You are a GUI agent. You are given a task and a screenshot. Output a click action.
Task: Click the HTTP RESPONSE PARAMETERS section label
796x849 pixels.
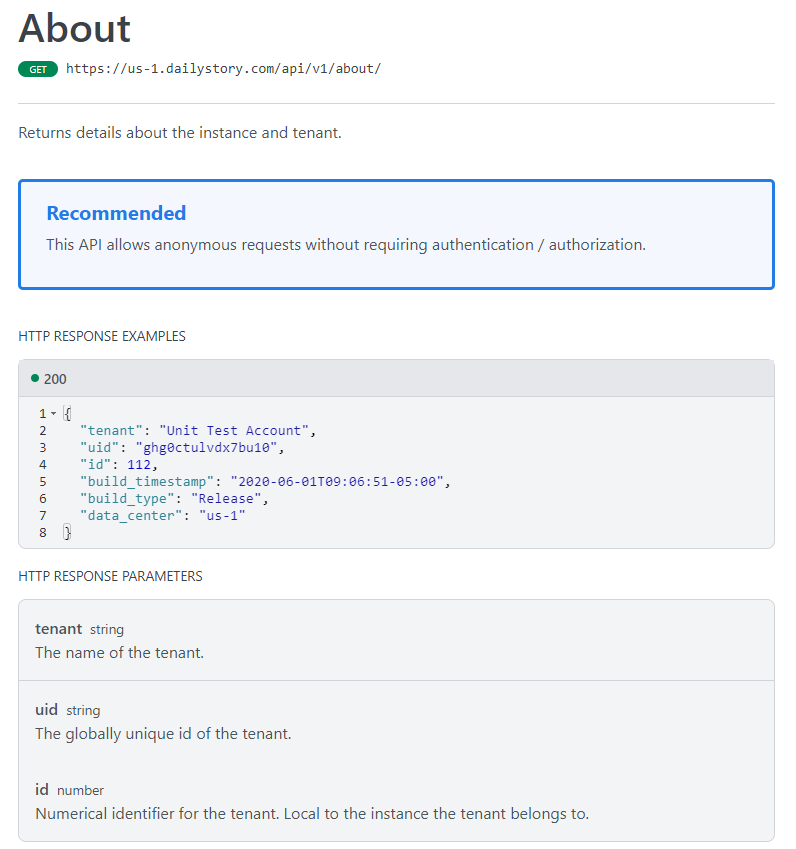pyautogui.click(x=110, y=577)
